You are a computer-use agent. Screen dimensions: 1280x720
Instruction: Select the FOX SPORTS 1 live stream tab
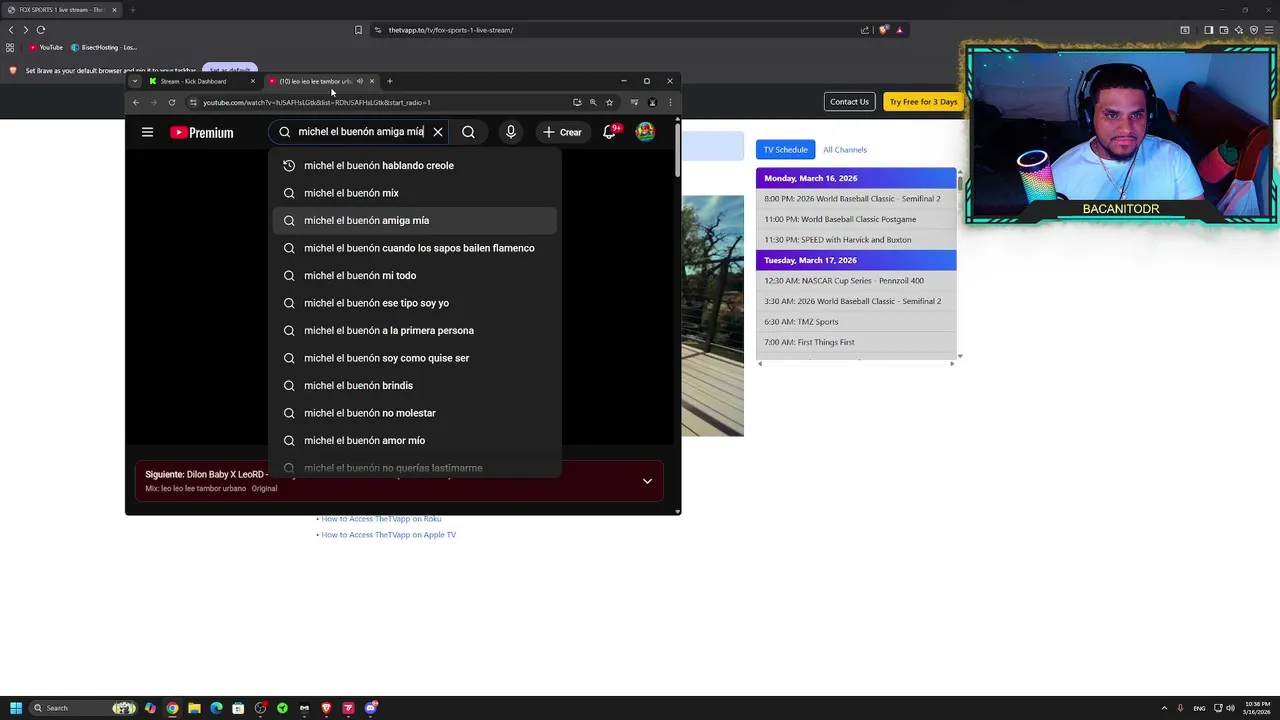pos(60,10)
